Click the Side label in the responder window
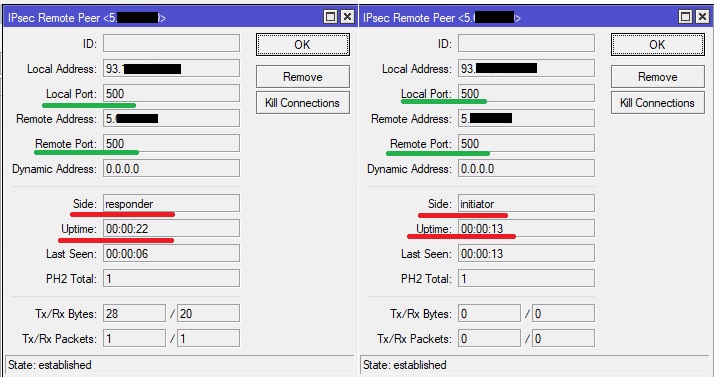The width and height of the screenshot is (715, 377). pyautogui.click(x=85, y=203)
